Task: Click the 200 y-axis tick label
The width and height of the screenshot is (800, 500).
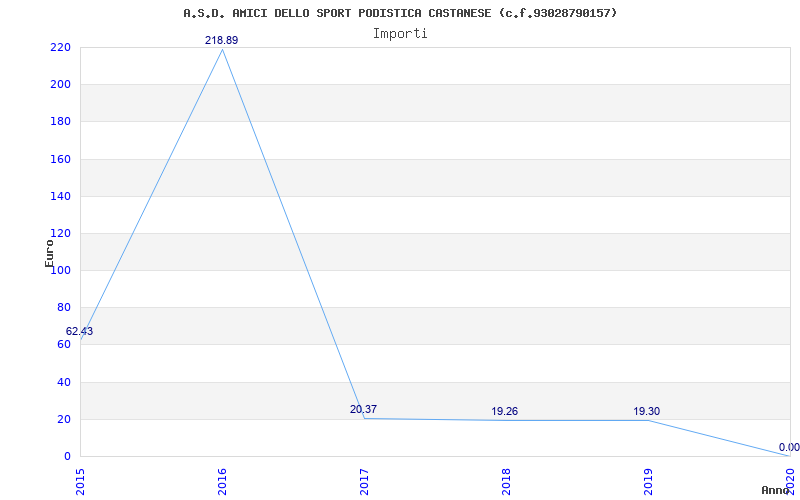Action: tap(60, 85)
